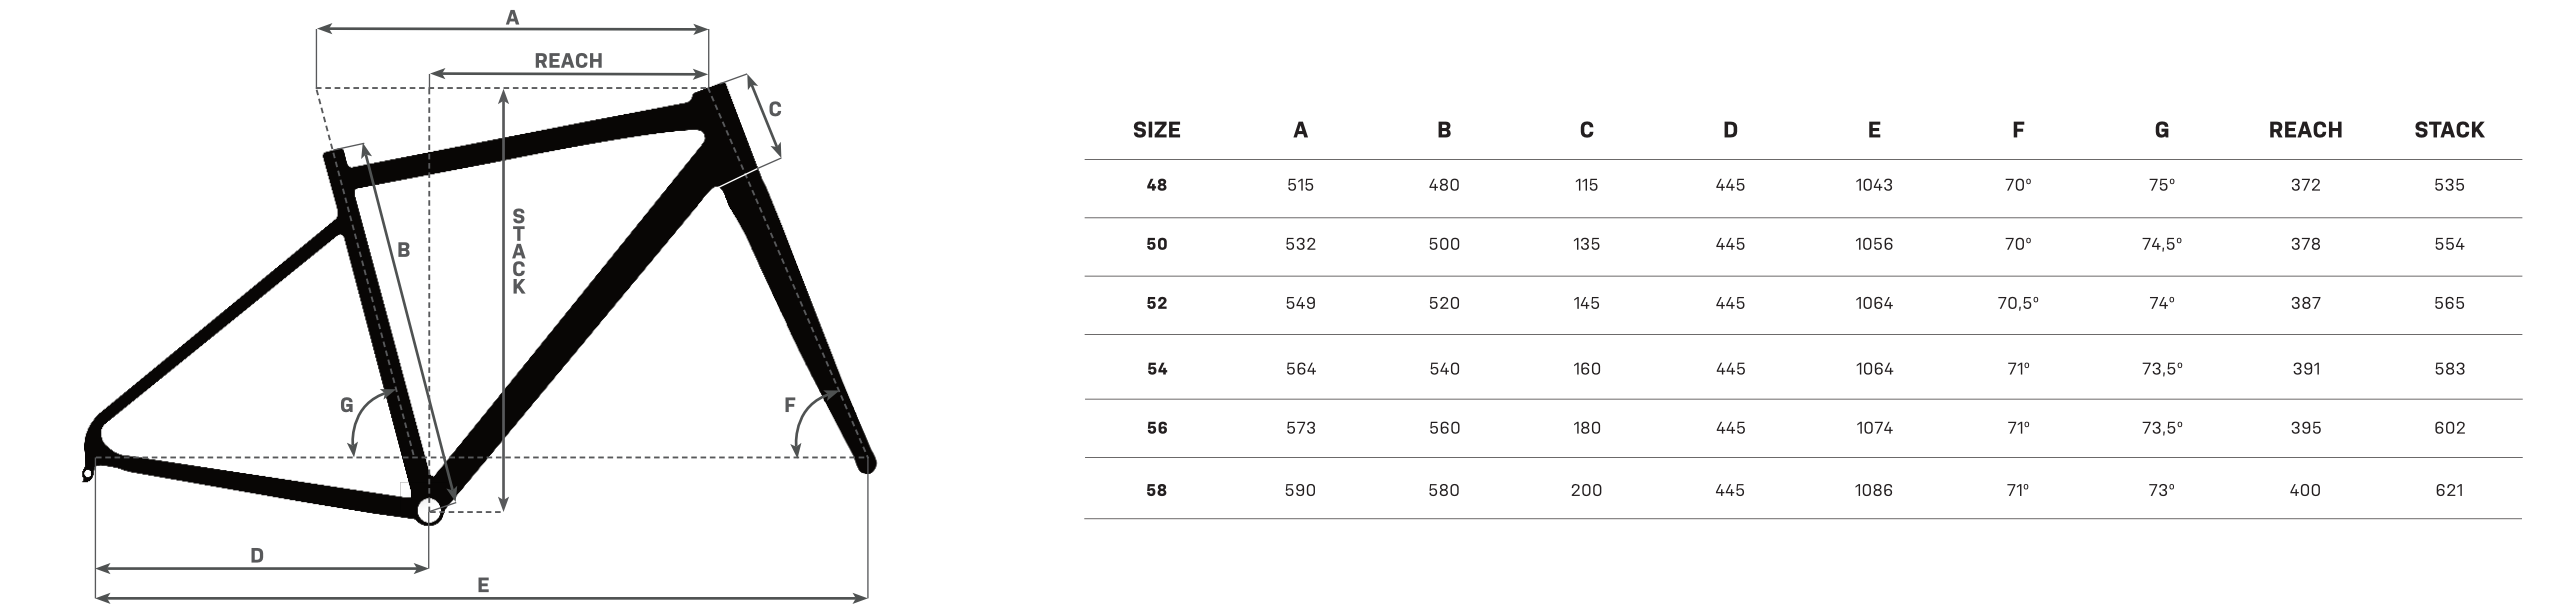Click the 621 stack value
Image resolution: width=2560 pixels, height=616 pixels.
click(2449, 490)
